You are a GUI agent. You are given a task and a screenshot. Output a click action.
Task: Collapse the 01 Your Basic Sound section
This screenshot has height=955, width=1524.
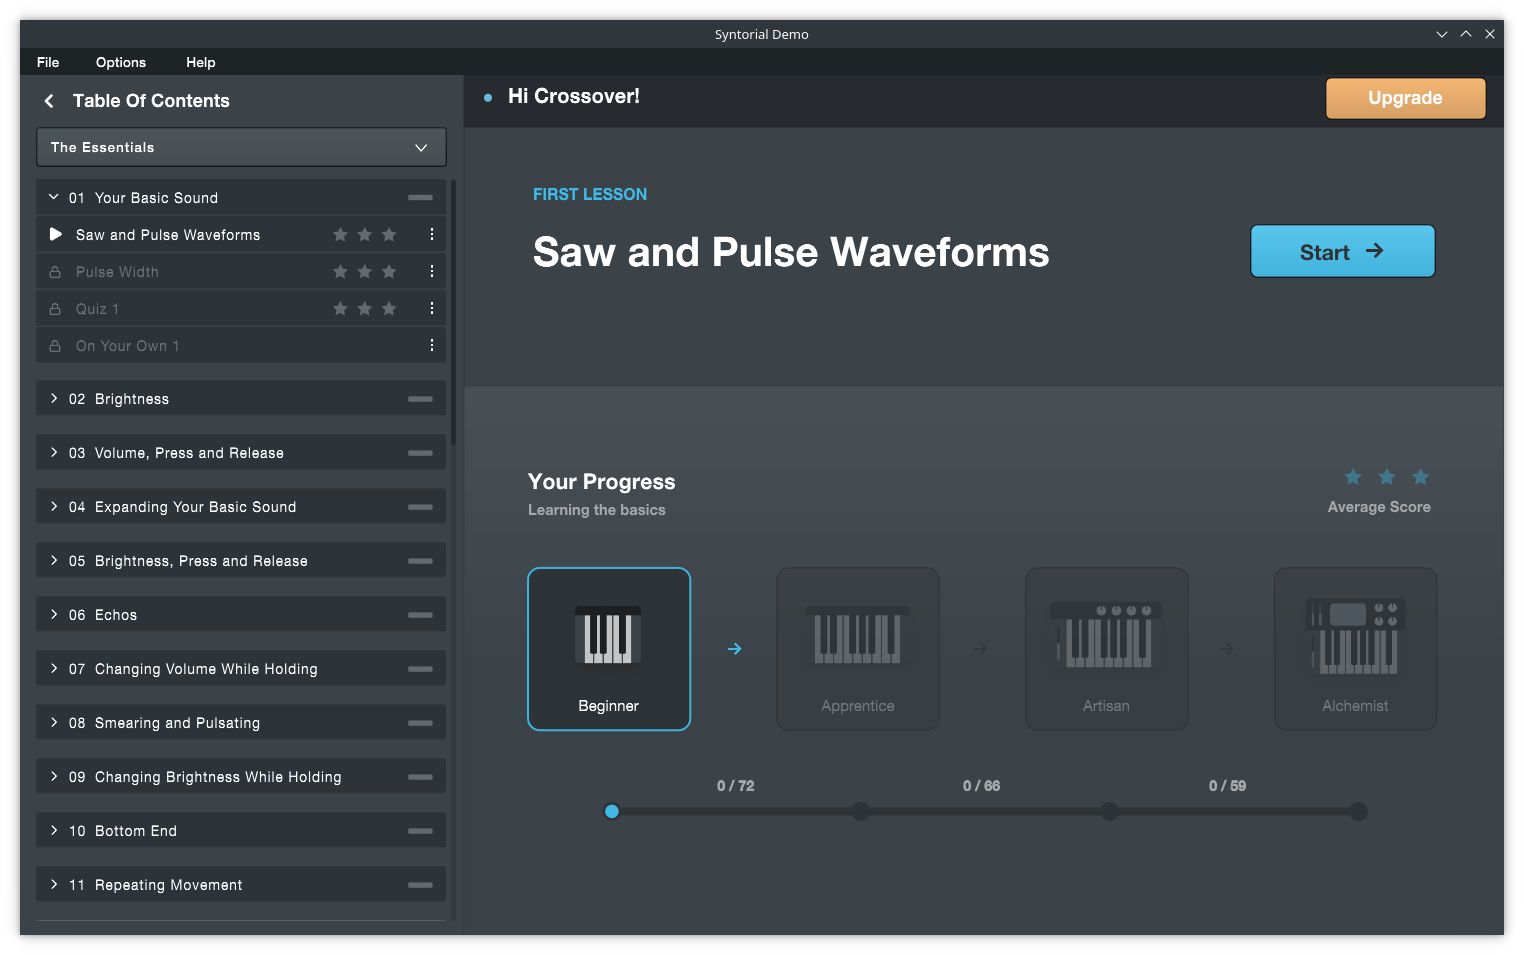point(55,197)
